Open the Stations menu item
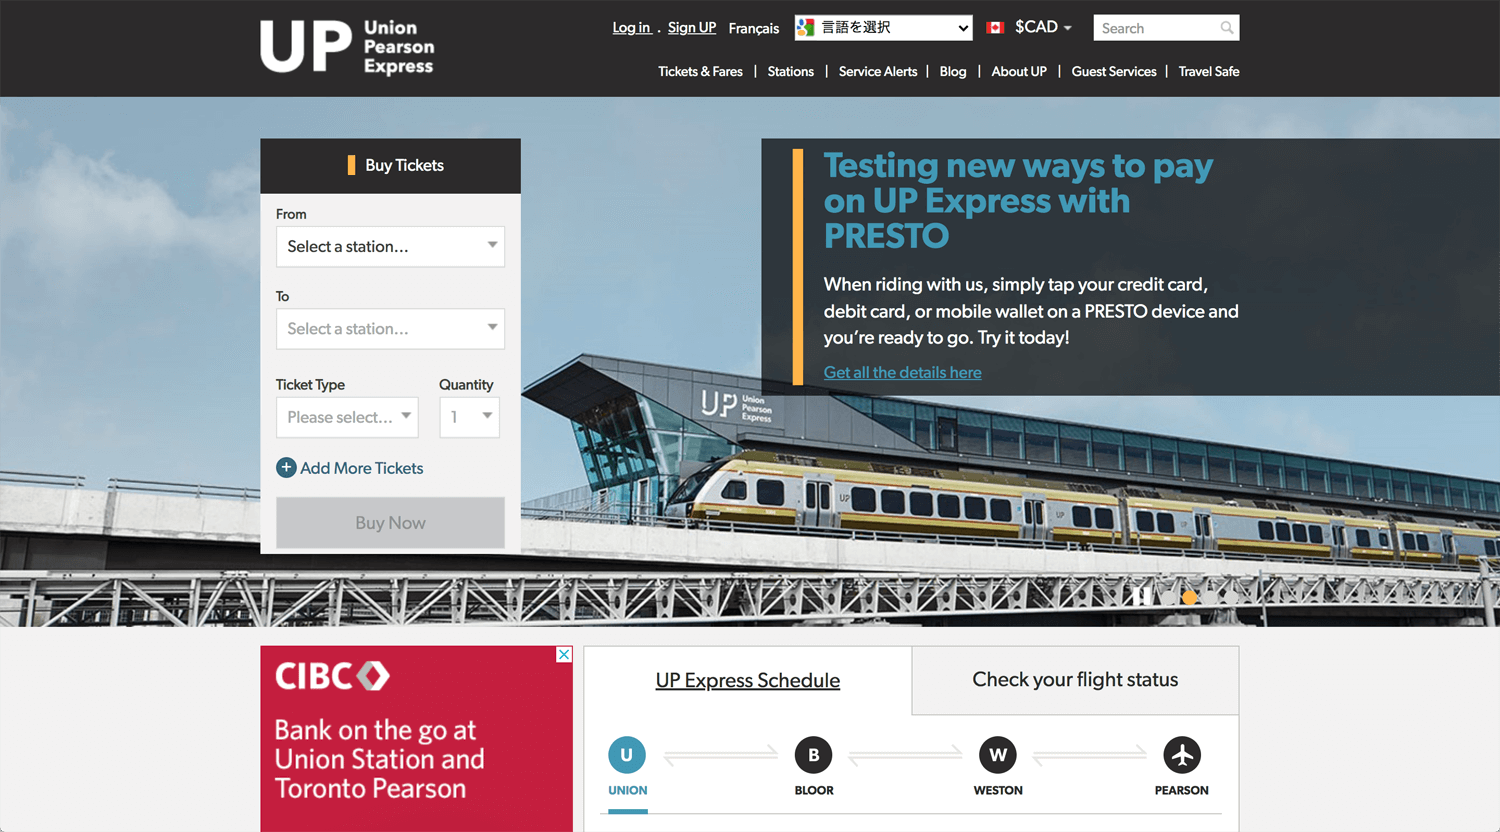Screen dimensions: 1500x832 click(790, 72)
